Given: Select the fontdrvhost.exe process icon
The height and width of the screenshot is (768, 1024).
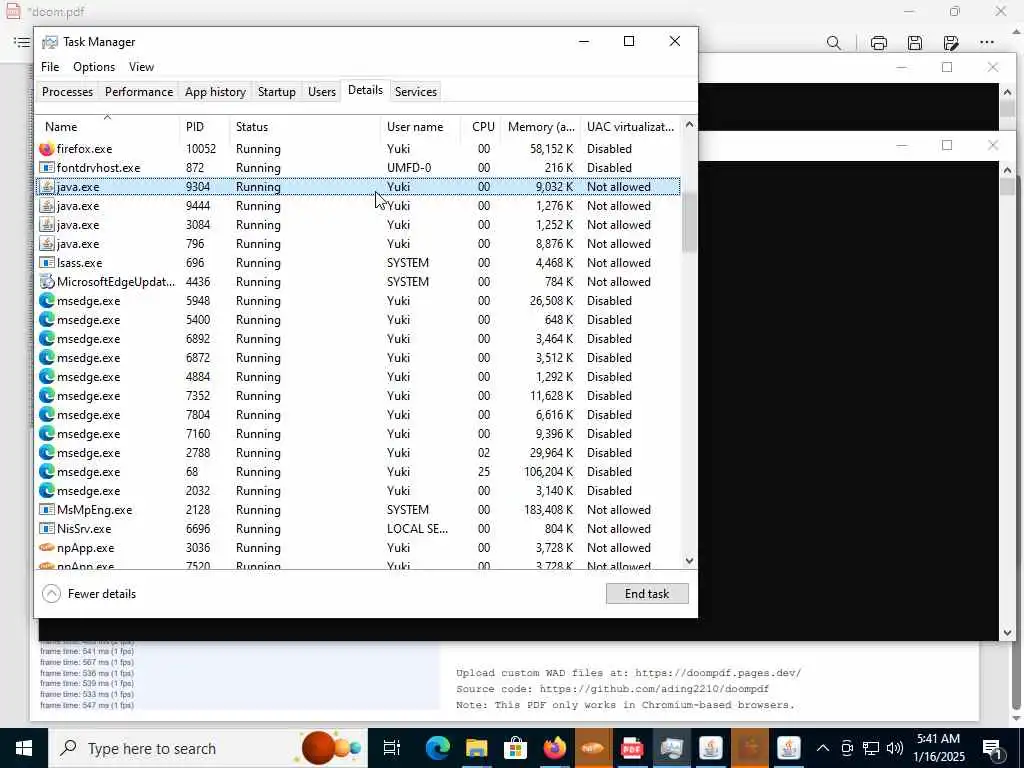Looking at the screenshot, I should click(x=46, y=168).
